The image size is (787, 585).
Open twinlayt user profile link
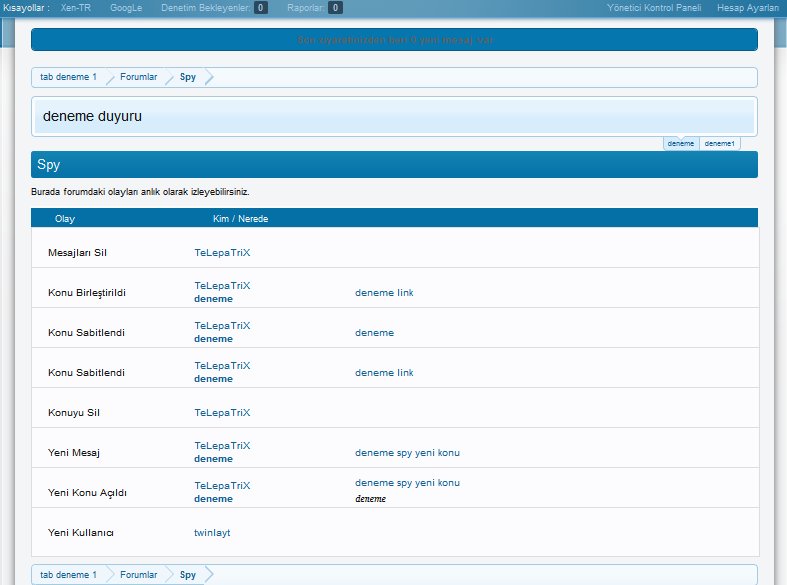click(212, 533)
